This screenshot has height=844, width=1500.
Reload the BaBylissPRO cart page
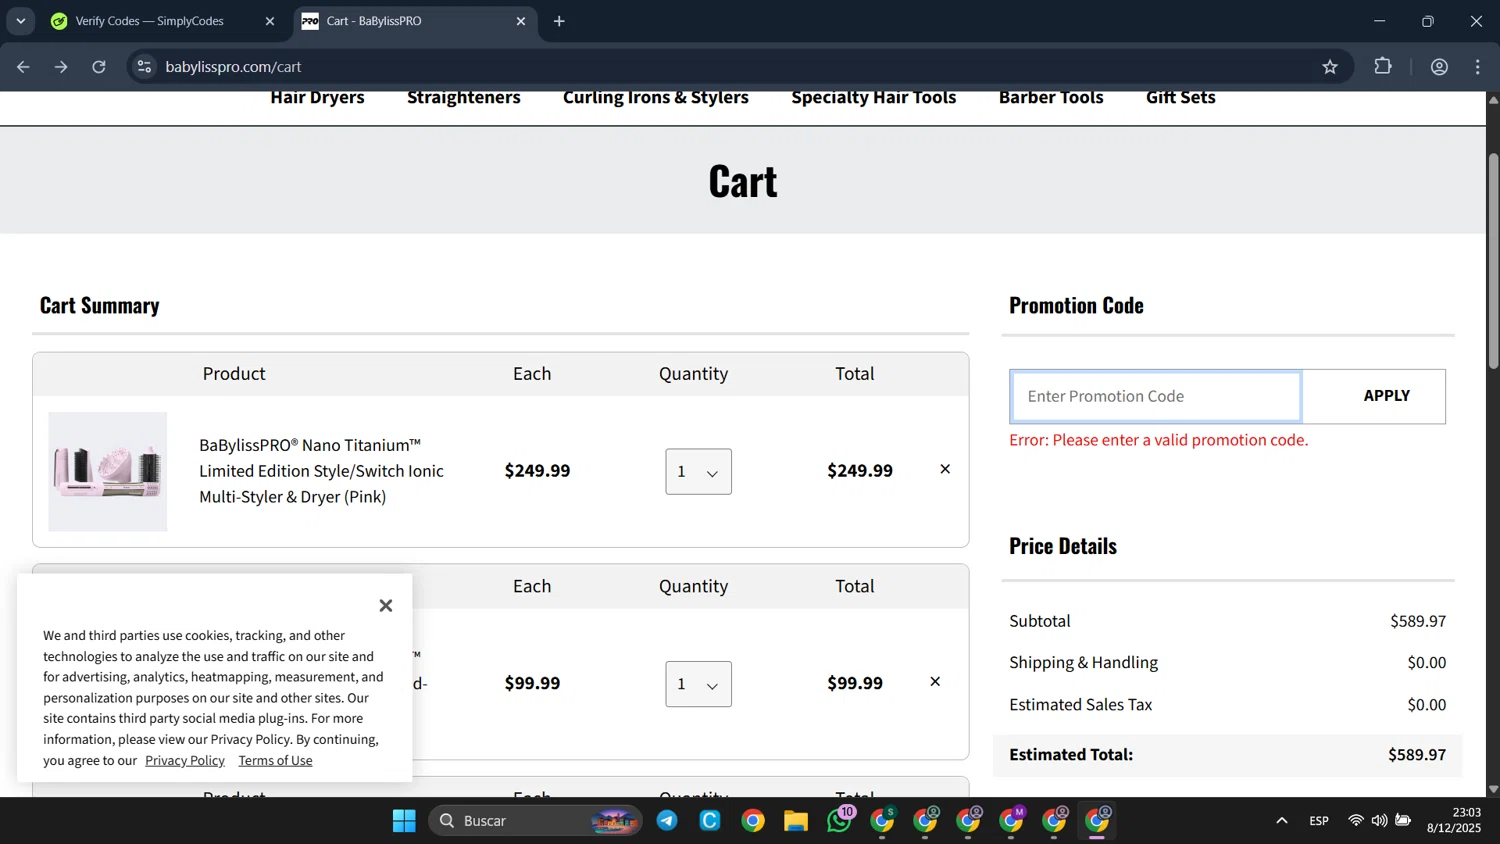click(99, 67)
